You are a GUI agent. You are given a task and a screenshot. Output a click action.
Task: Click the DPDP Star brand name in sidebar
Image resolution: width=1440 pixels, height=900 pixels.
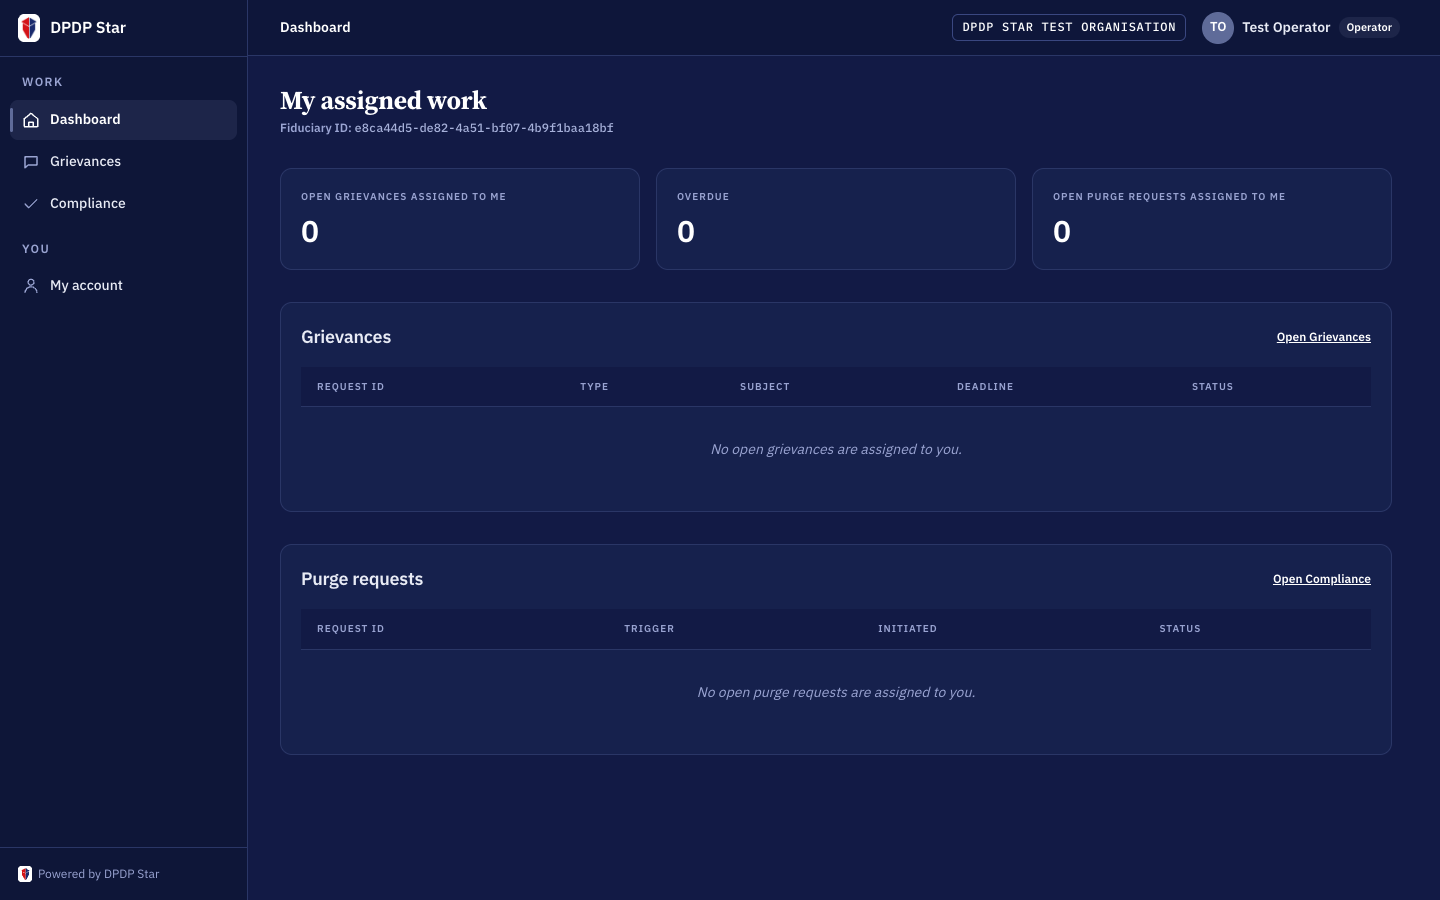[88, 28]
